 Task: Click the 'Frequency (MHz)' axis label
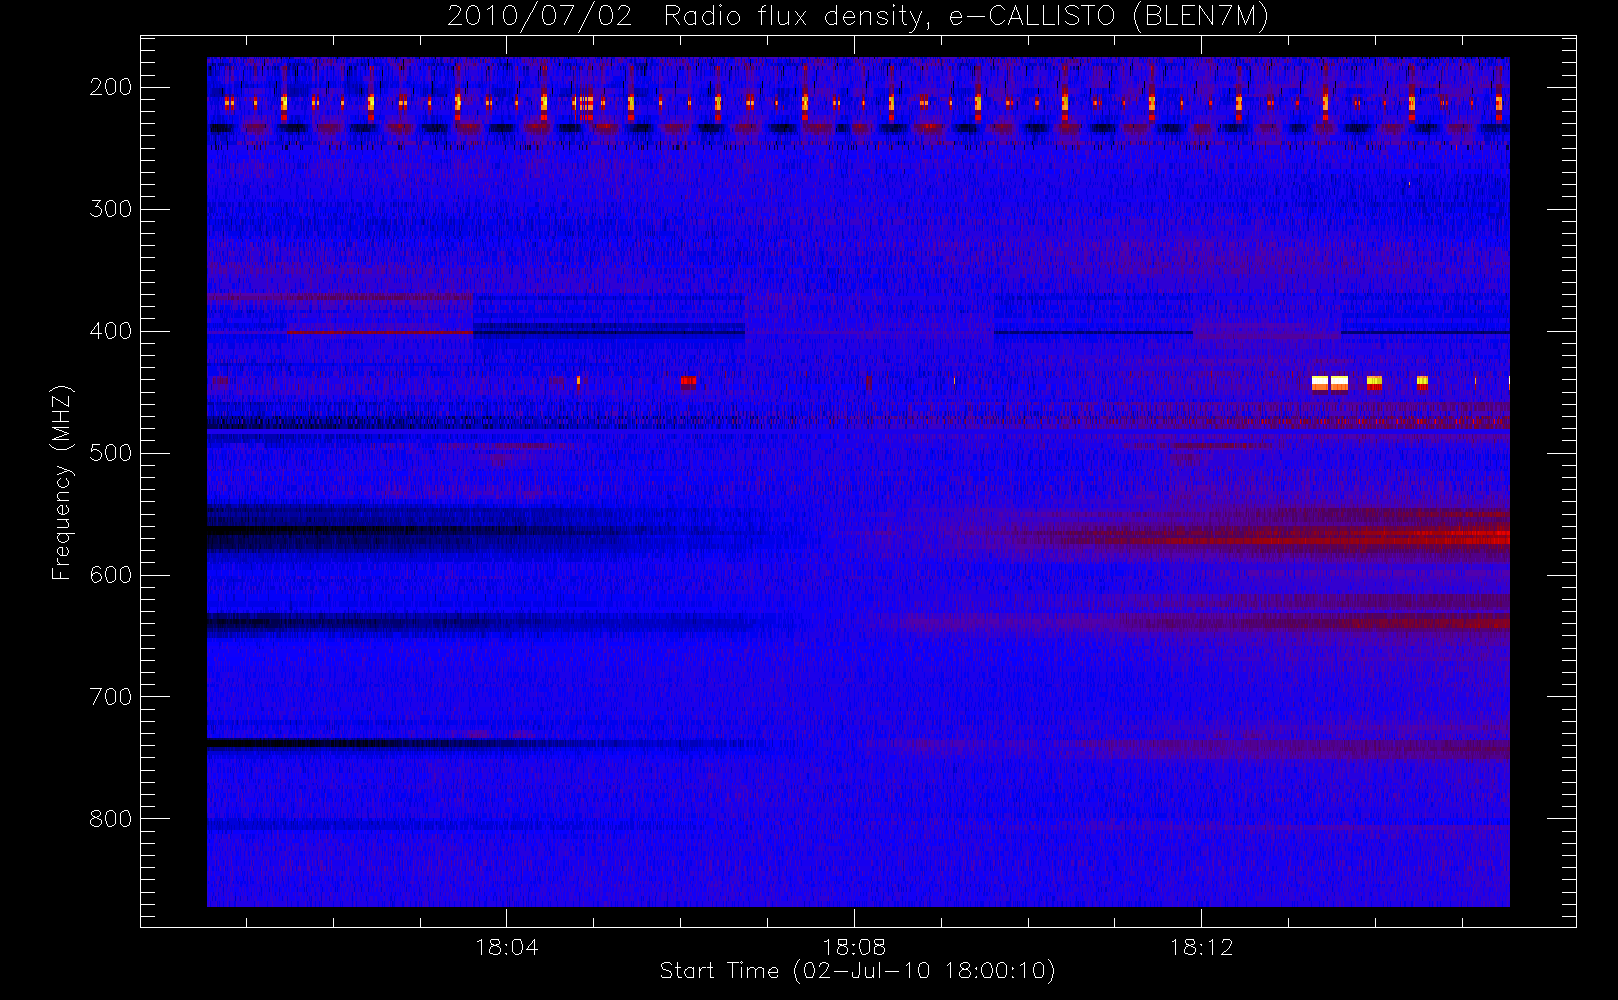62,483
